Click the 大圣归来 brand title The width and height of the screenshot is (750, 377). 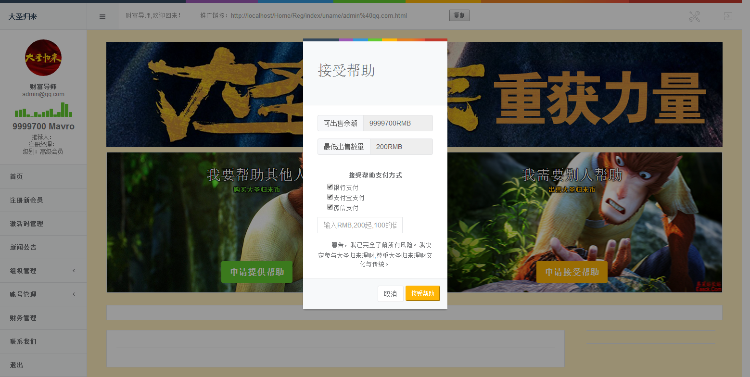coord(22,16)
